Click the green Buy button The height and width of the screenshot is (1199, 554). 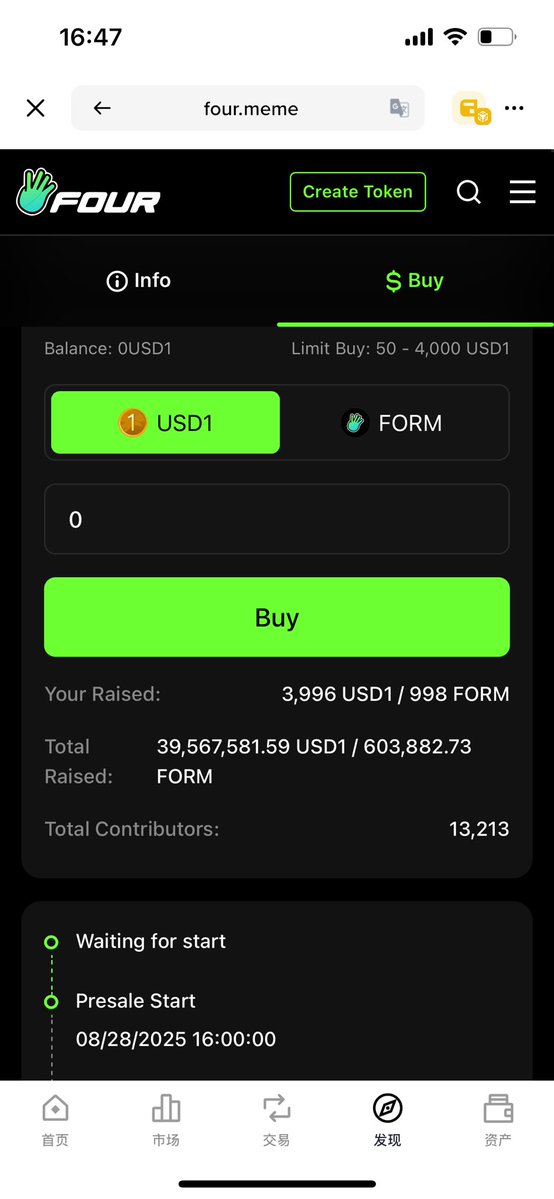click(277, 617)
